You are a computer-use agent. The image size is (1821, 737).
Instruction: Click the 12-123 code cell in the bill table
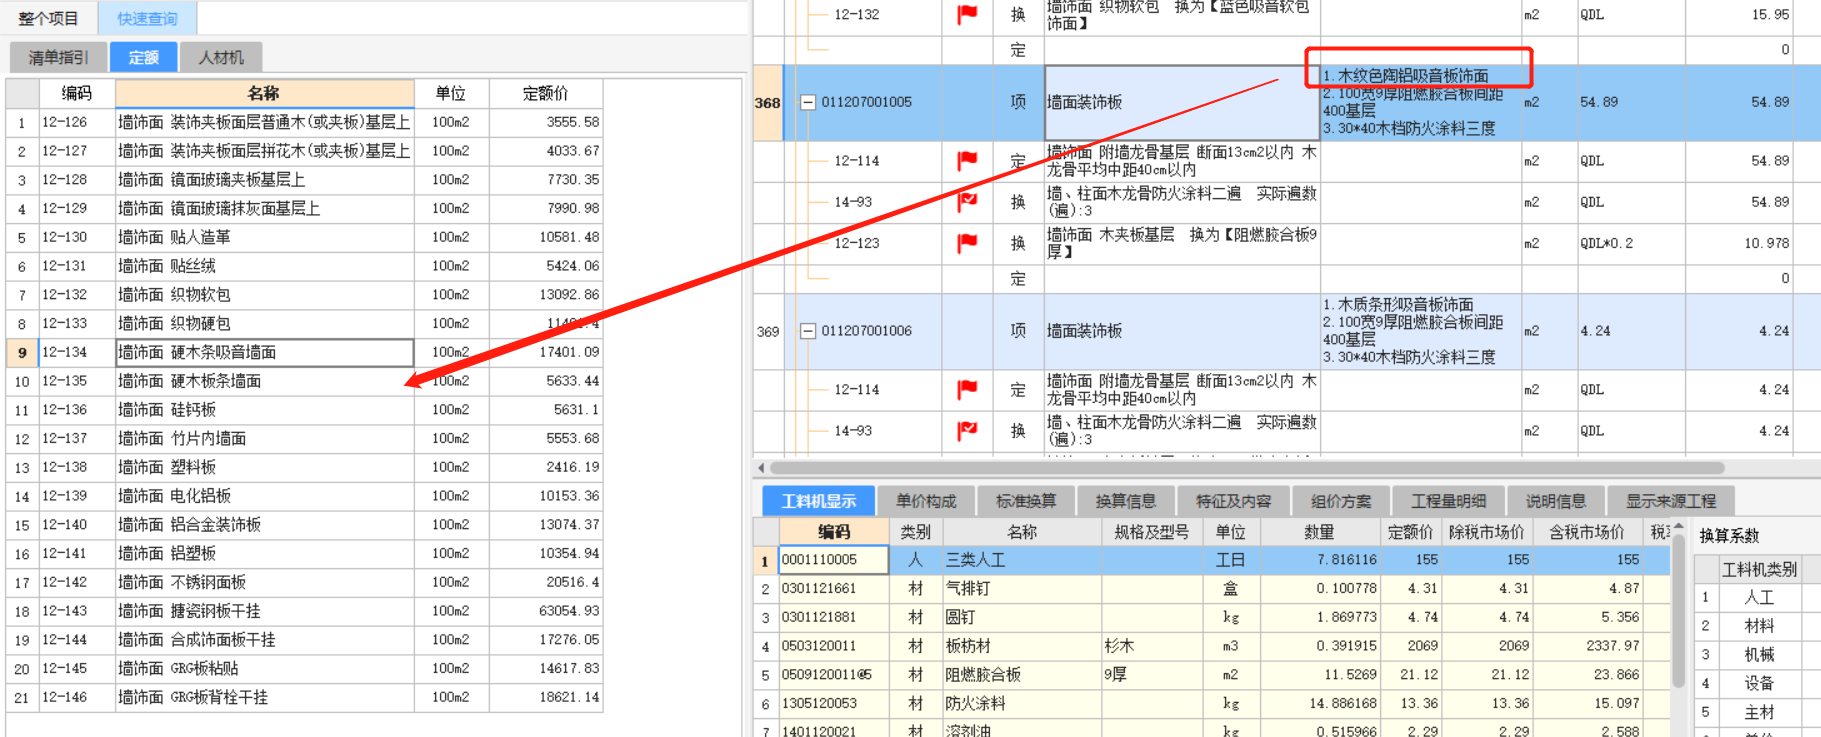(856, 243)
